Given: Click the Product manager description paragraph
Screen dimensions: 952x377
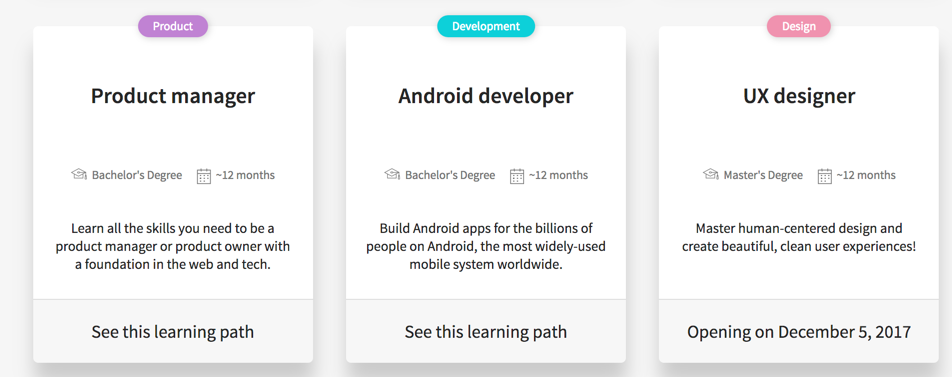Looking at the screenshot, I should [173, 247].
